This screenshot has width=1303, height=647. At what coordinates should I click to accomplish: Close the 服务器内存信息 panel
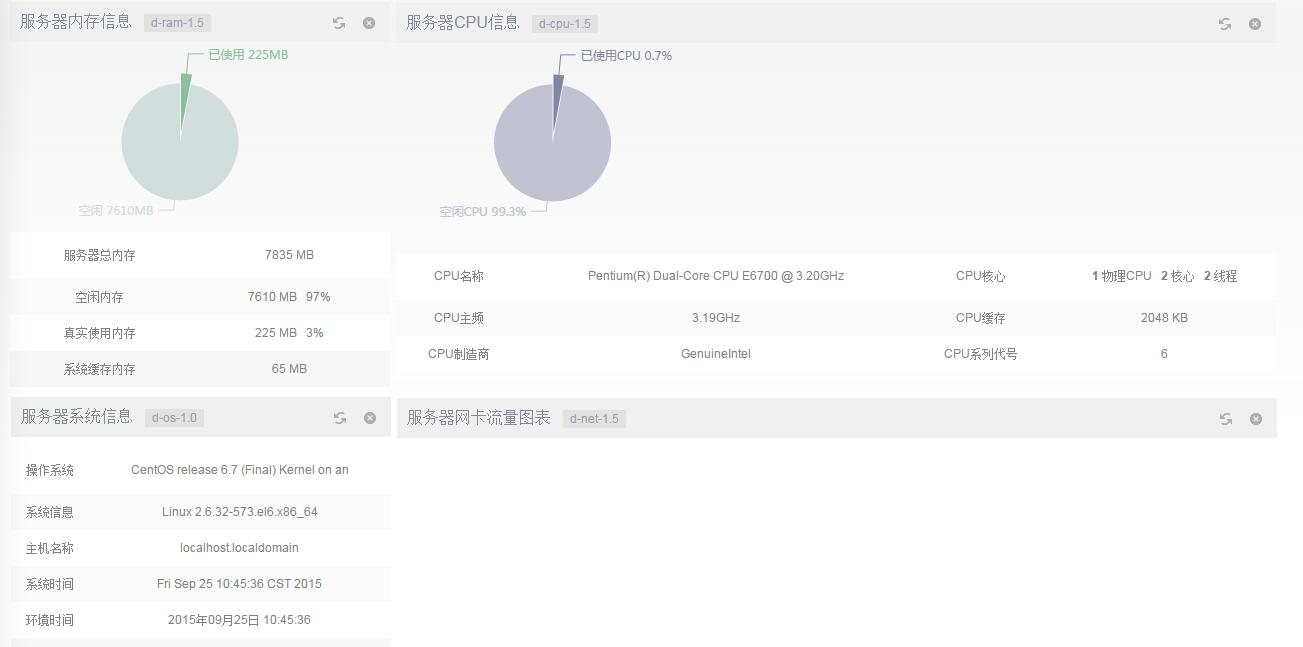369,23
